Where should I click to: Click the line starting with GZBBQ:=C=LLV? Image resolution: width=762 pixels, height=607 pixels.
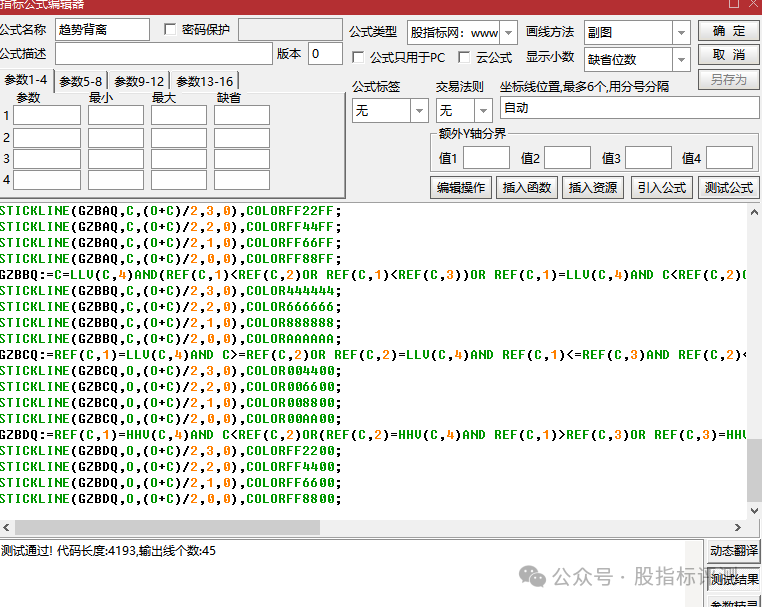pyautogui.click(x=373, y=275)
